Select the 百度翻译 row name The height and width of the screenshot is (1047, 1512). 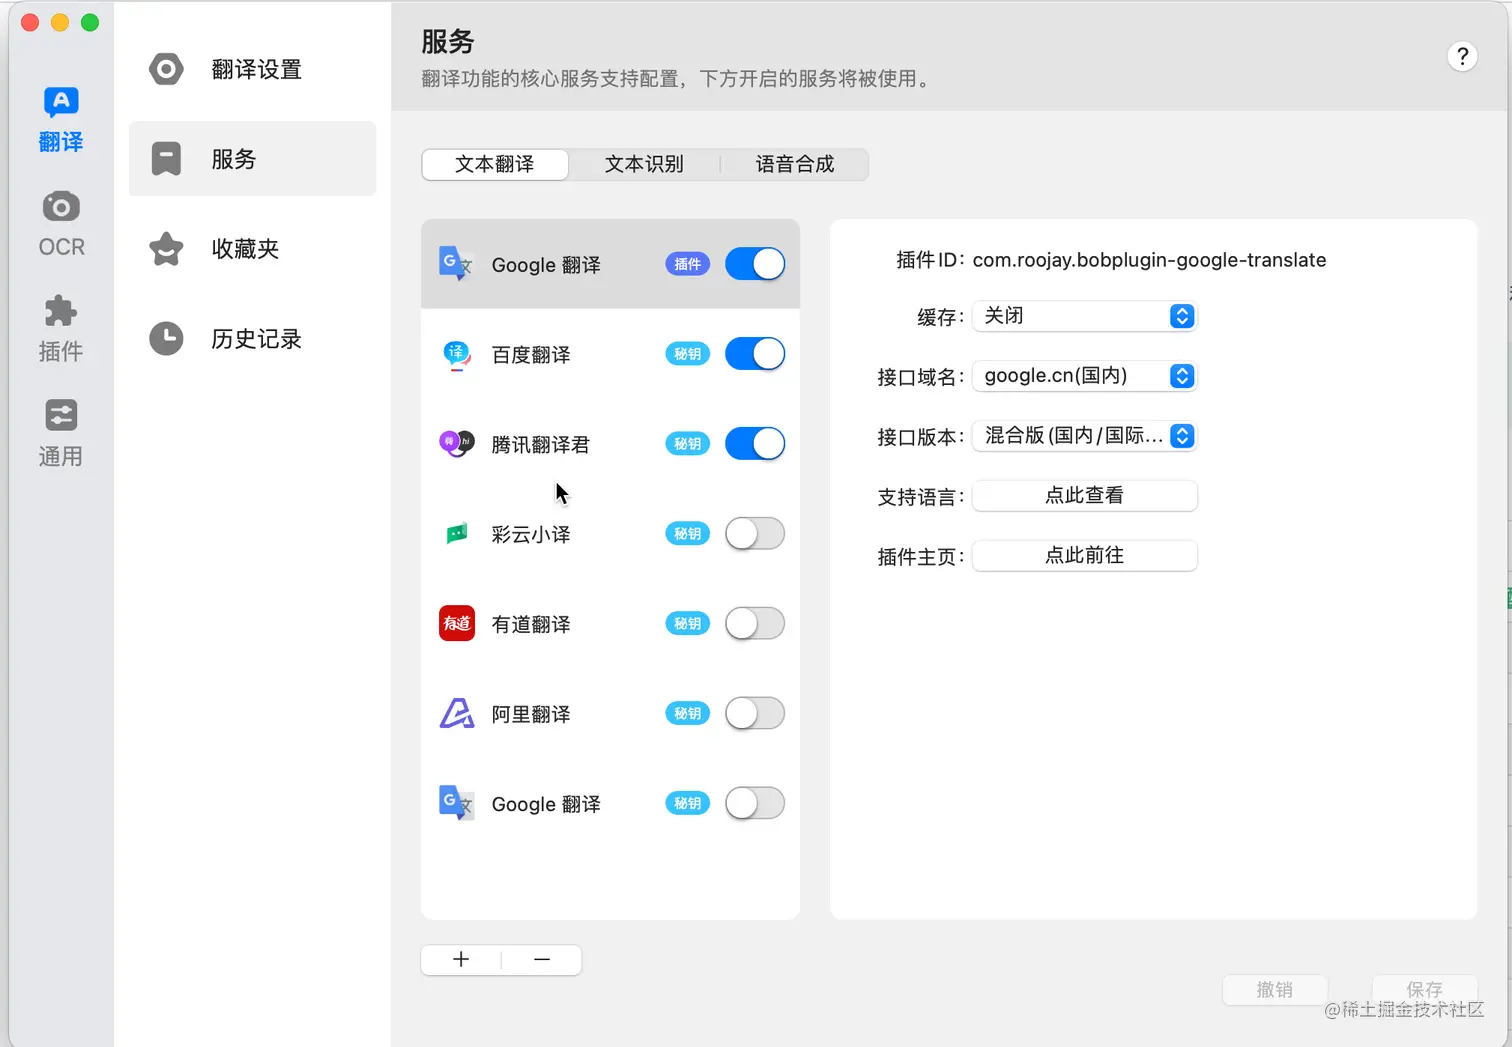[x=531, y=355]
